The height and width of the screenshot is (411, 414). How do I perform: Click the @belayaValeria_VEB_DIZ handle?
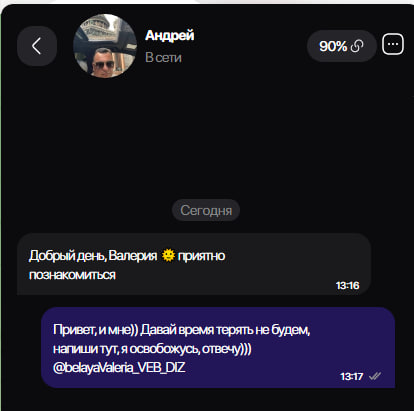click(119, 368)
